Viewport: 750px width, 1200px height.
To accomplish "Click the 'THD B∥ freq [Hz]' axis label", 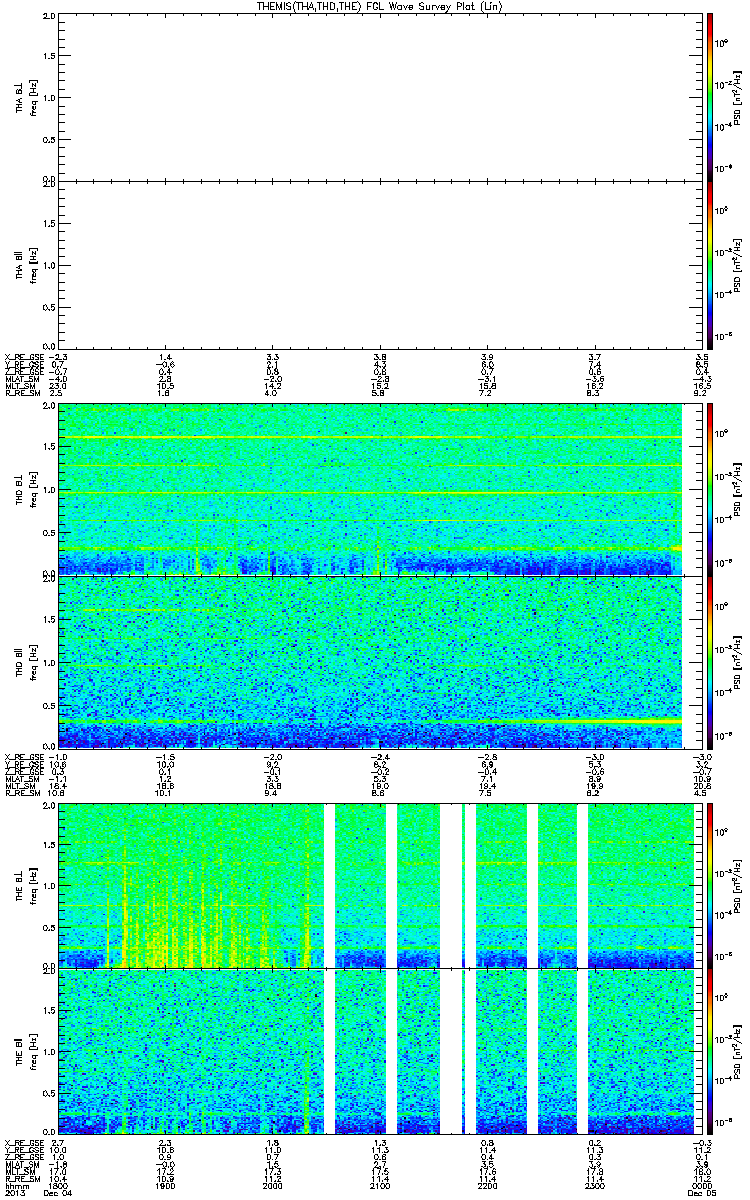I will 24,662.
